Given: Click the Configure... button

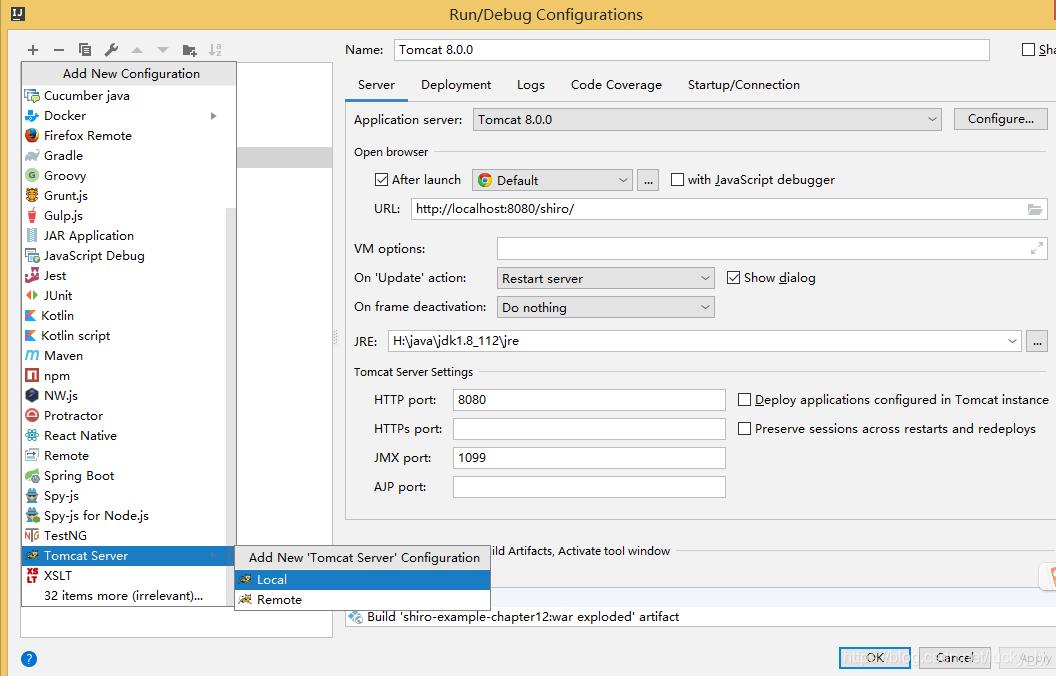Looking at the screenshot, I should click(x=1000, y=119).
